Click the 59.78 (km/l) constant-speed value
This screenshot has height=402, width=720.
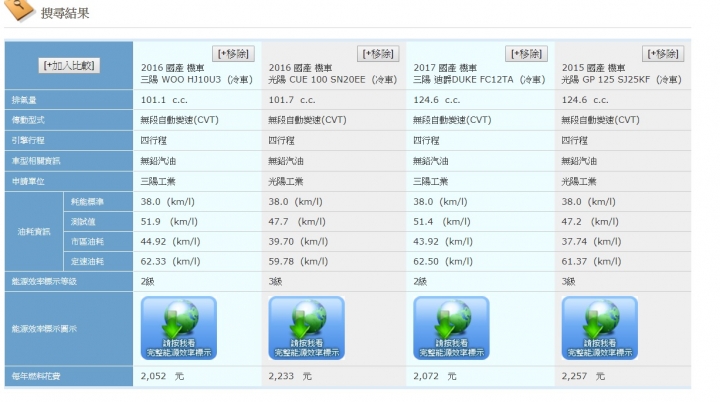coord(298,261)
